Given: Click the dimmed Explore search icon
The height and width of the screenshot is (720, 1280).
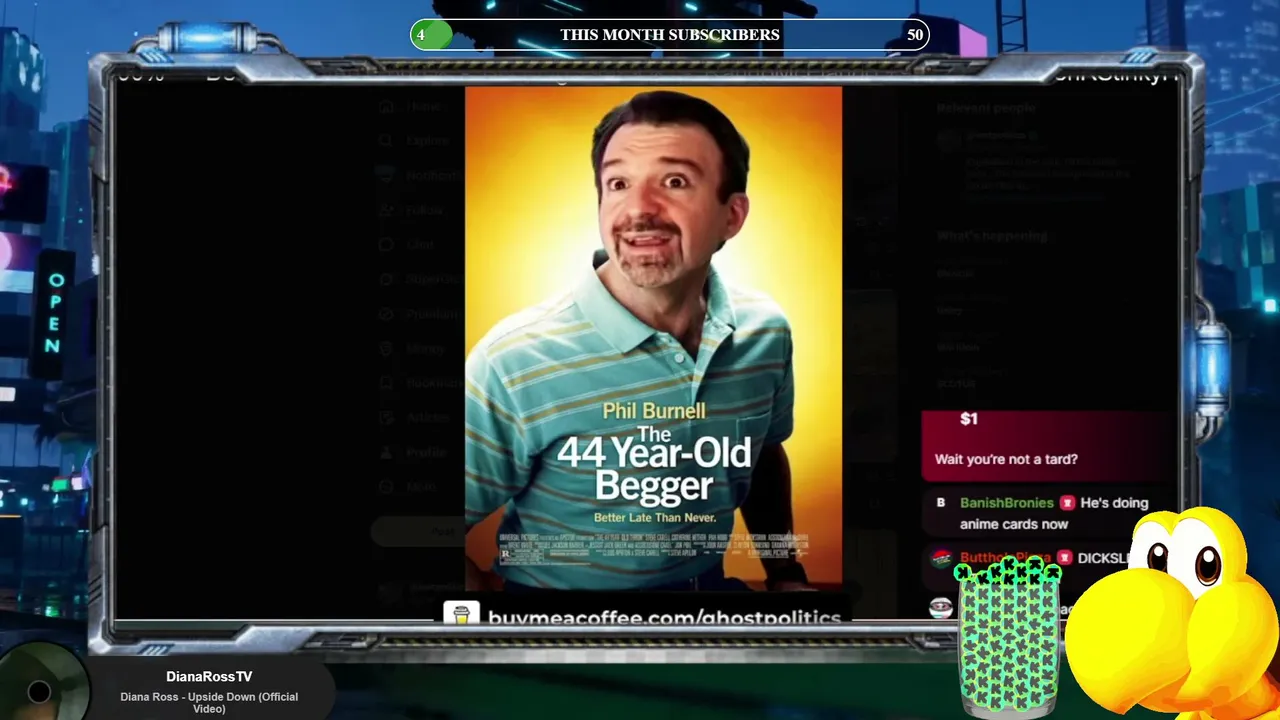Looking at the screenshot, I should [387, 141].
